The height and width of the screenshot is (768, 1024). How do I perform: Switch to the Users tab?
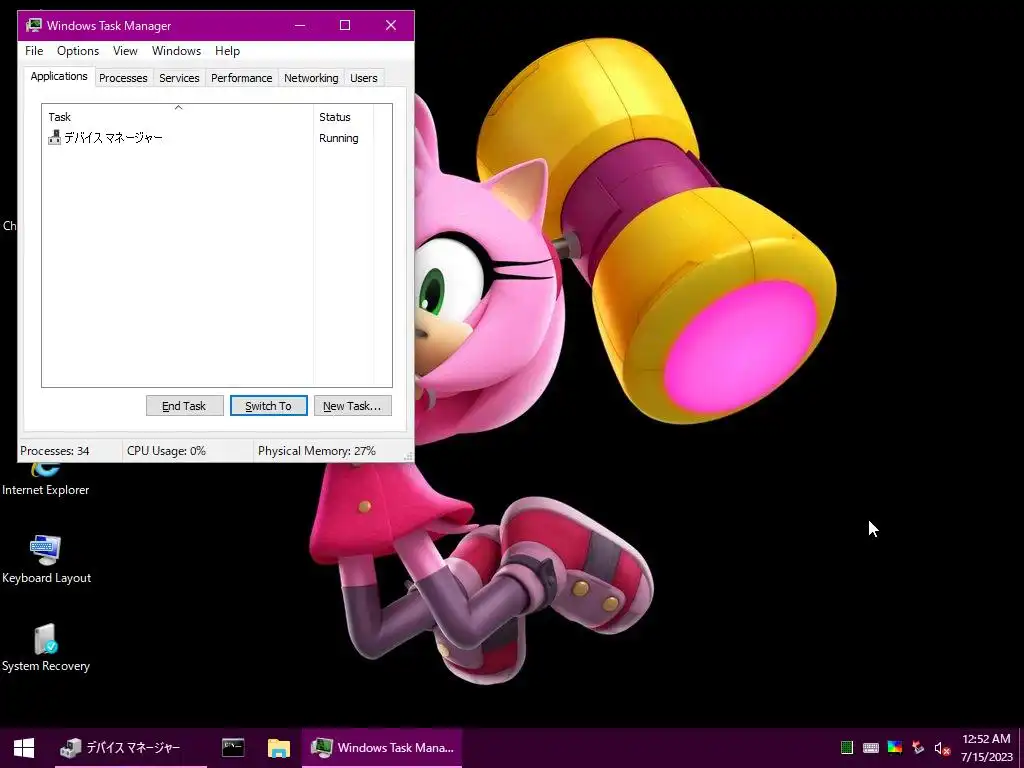click(x=364, y=78)
